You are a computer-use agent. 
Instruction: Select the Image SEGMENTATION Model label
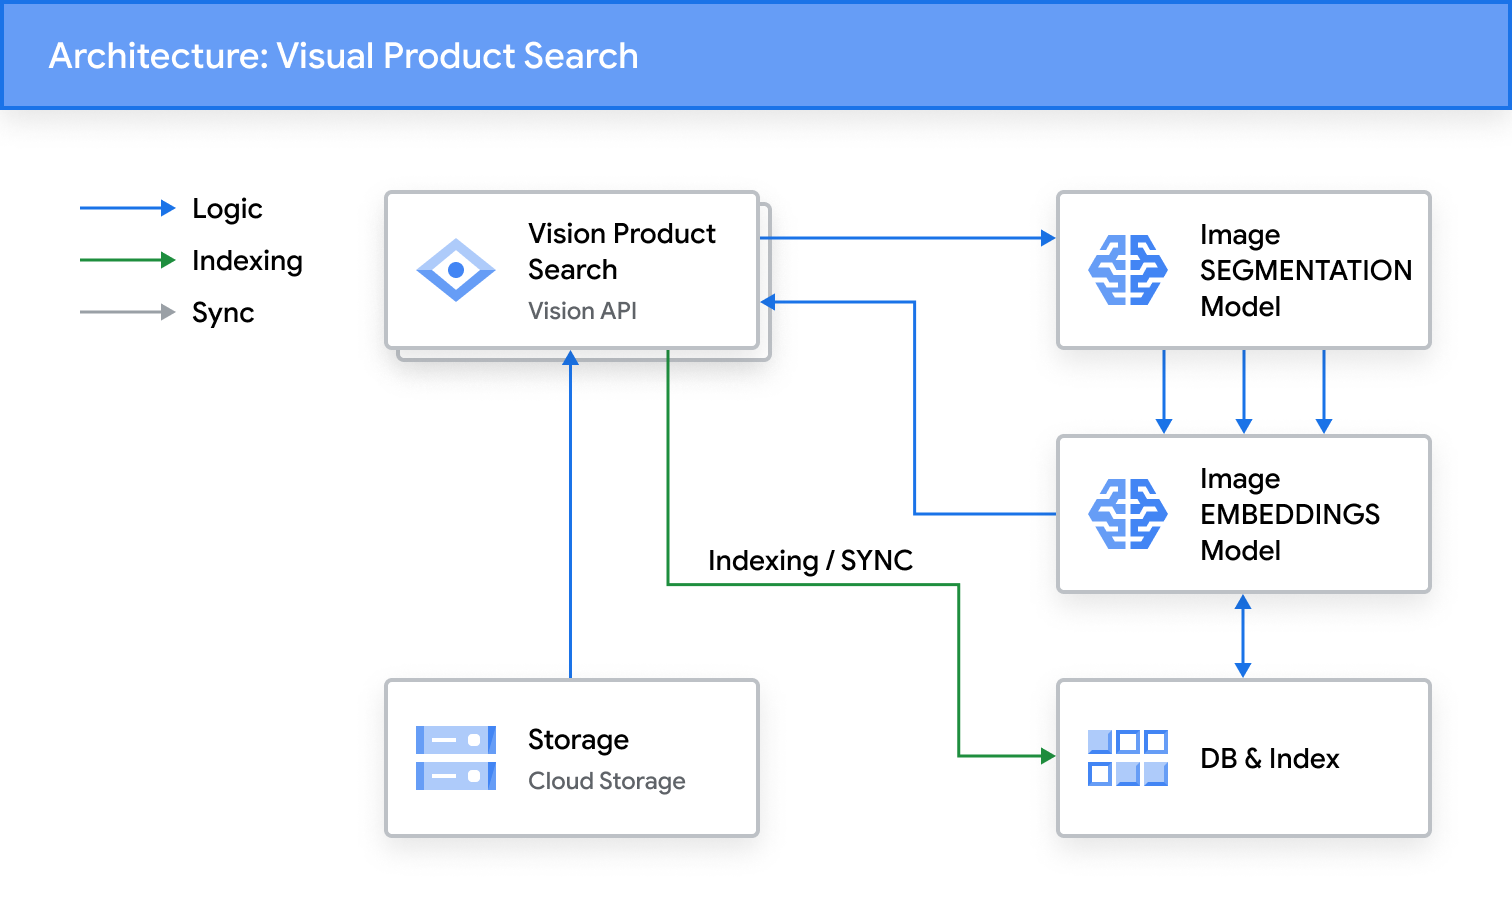click(1305, 270)
